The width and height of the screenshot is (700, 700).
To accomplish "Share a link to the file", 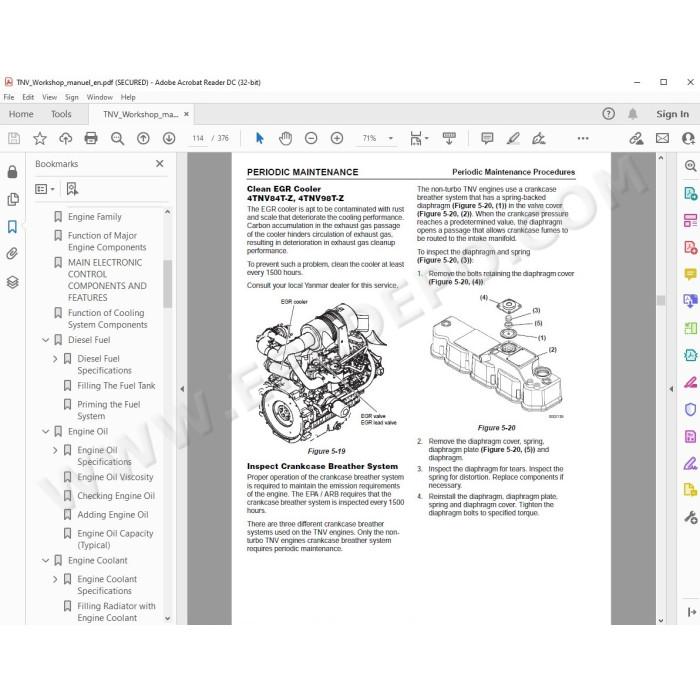I will (636, 138).
